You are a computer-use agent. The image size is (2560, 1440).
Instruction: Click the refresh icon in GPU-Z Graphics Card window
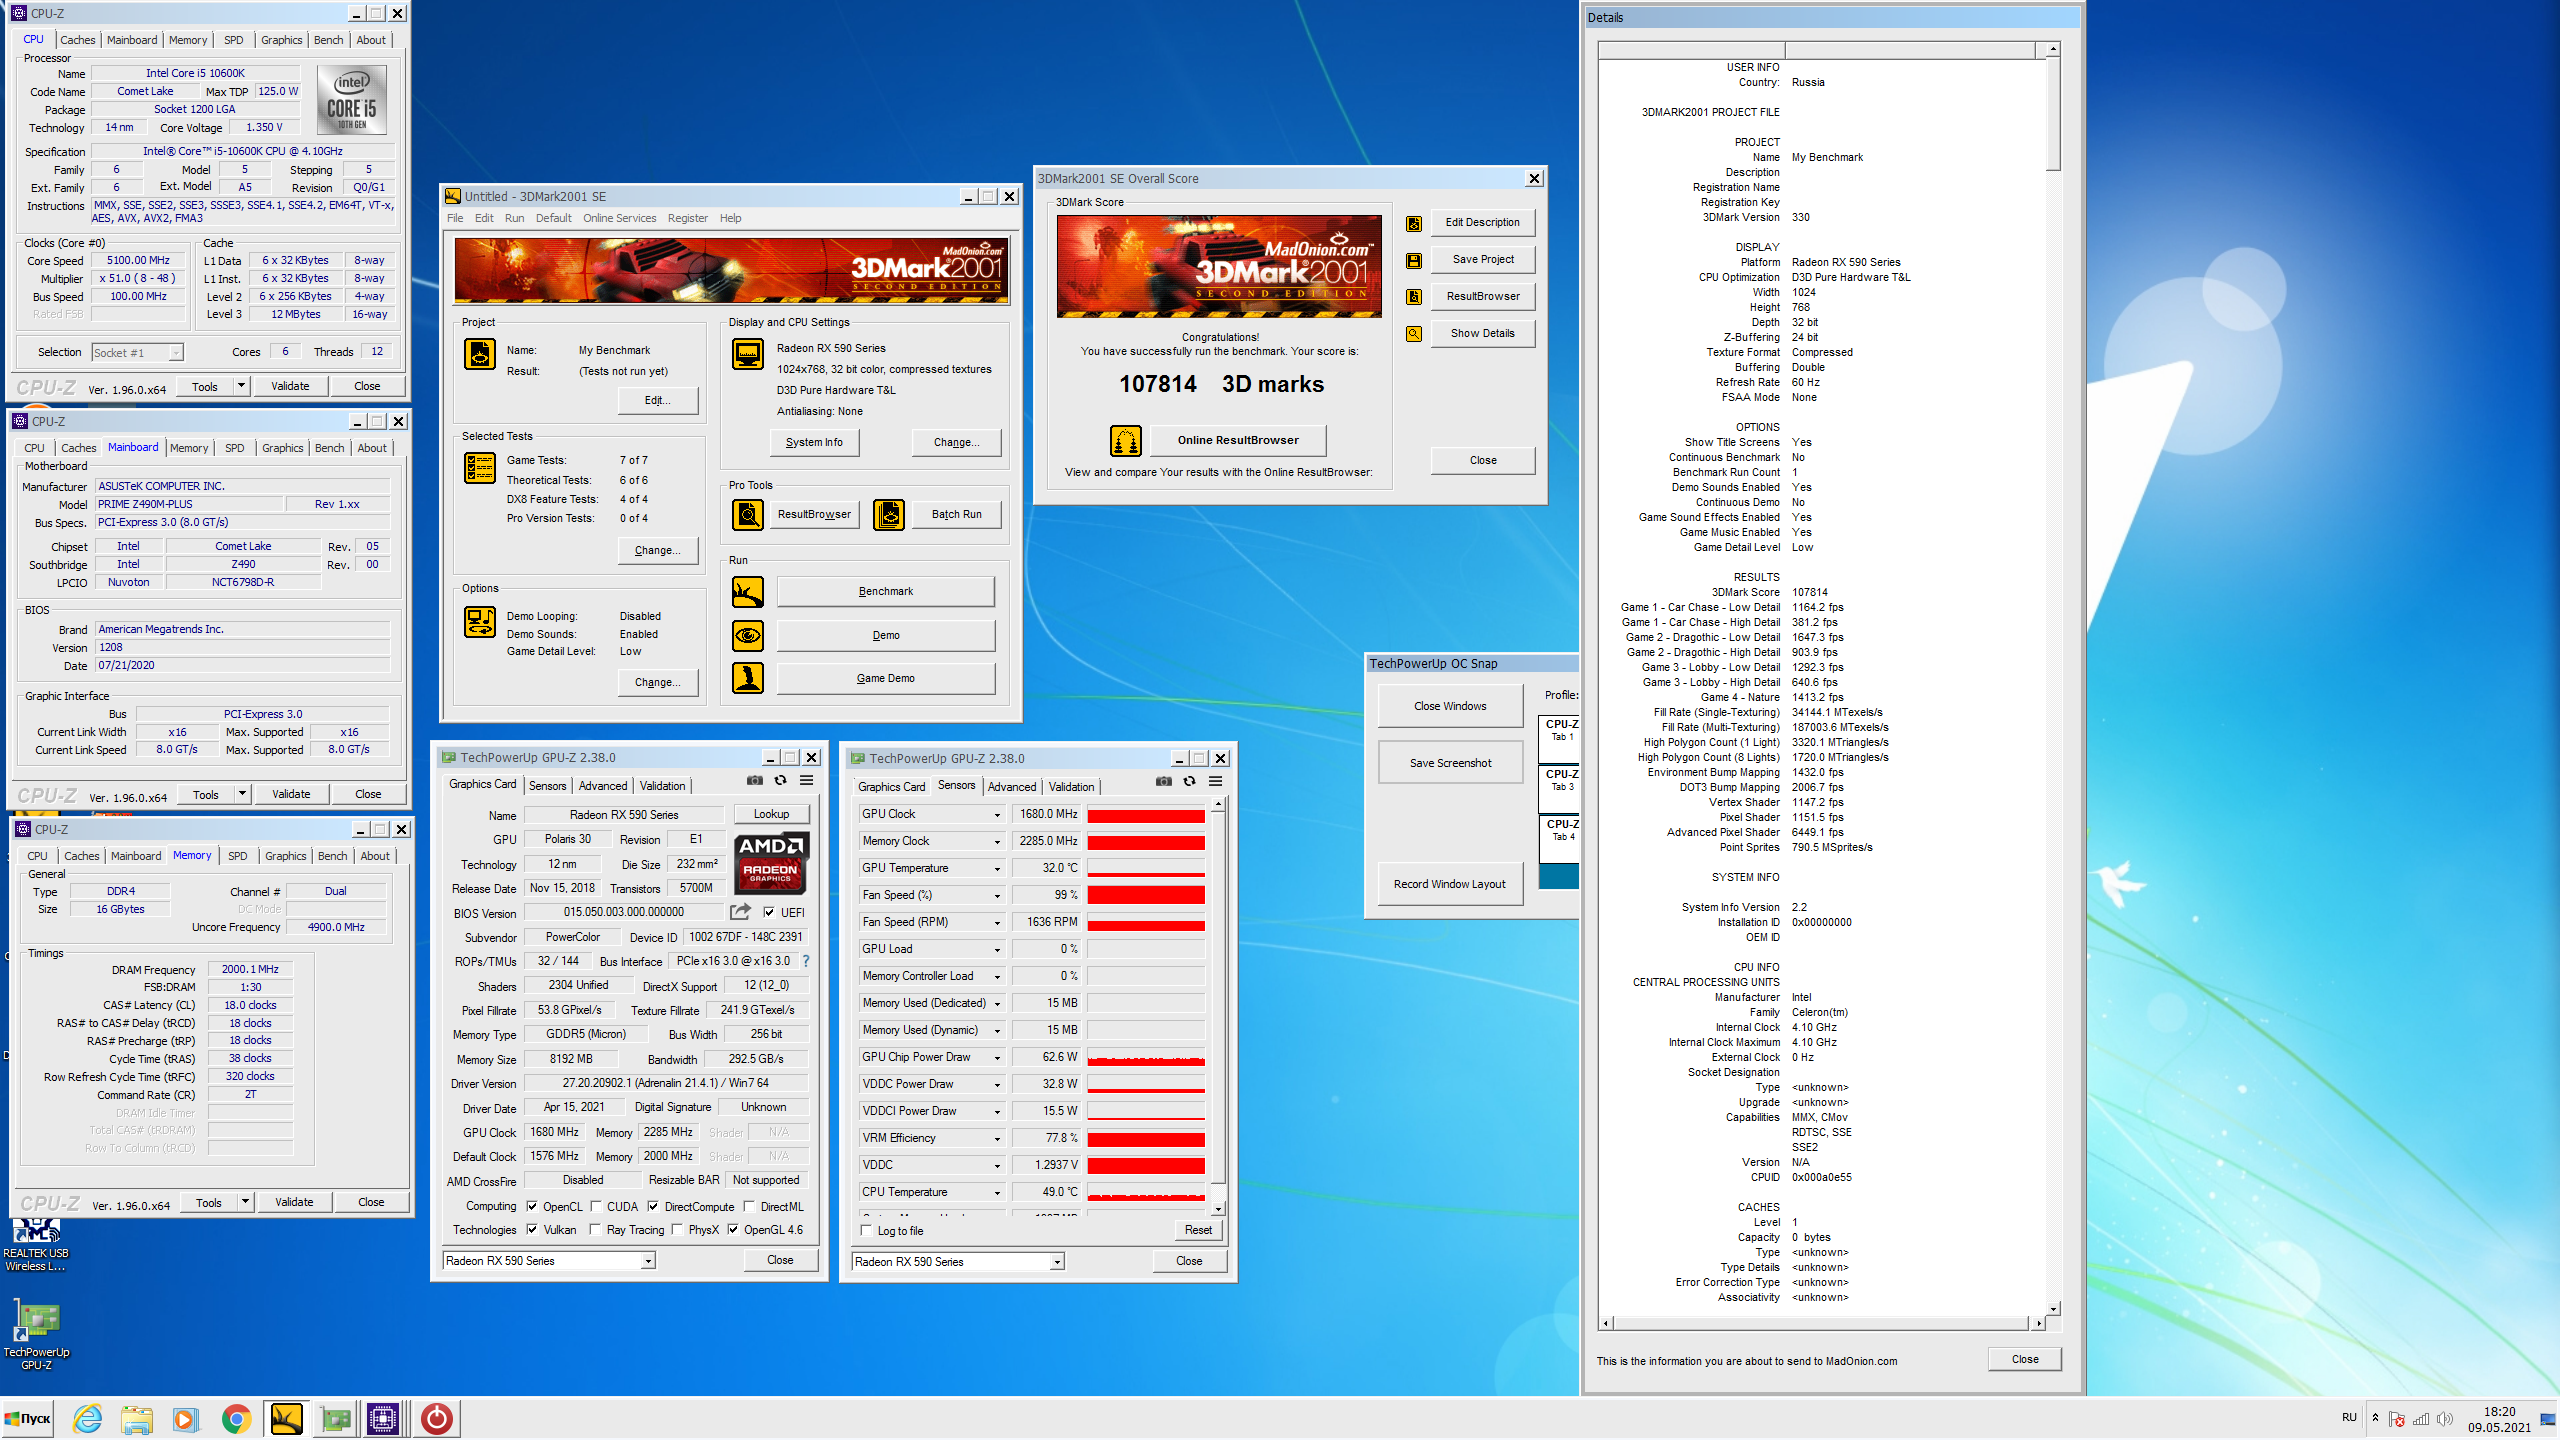pos(781,780)
